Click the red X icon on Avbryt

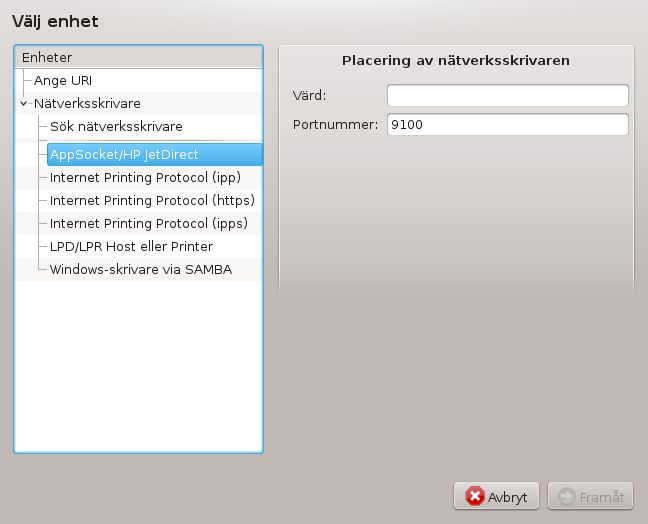pyautogui.click(x=475, y=496)
